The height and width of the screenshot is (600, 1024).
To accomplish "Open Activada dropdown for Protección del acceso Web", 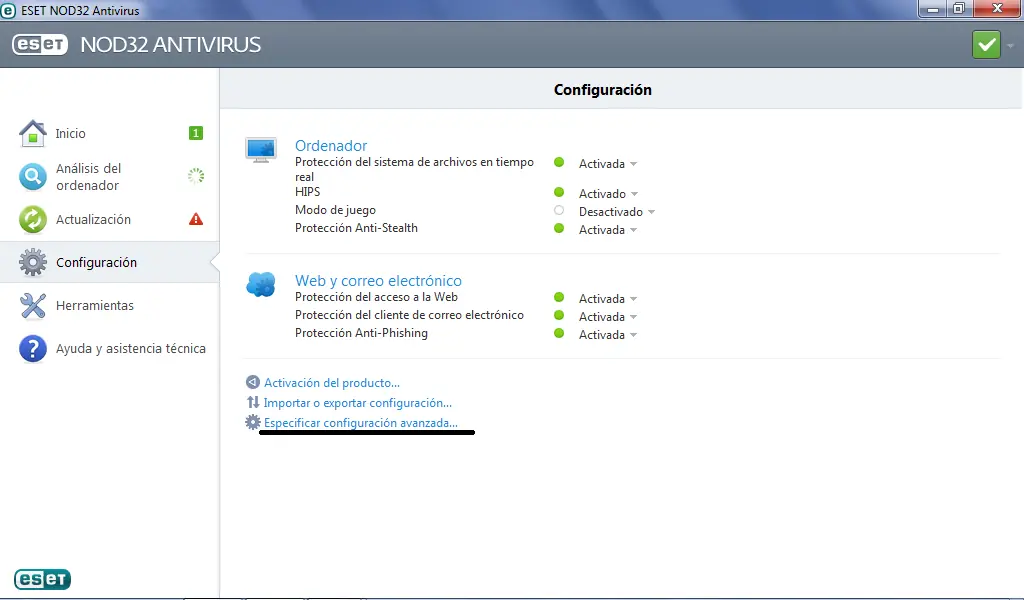I will click(608, 299).
